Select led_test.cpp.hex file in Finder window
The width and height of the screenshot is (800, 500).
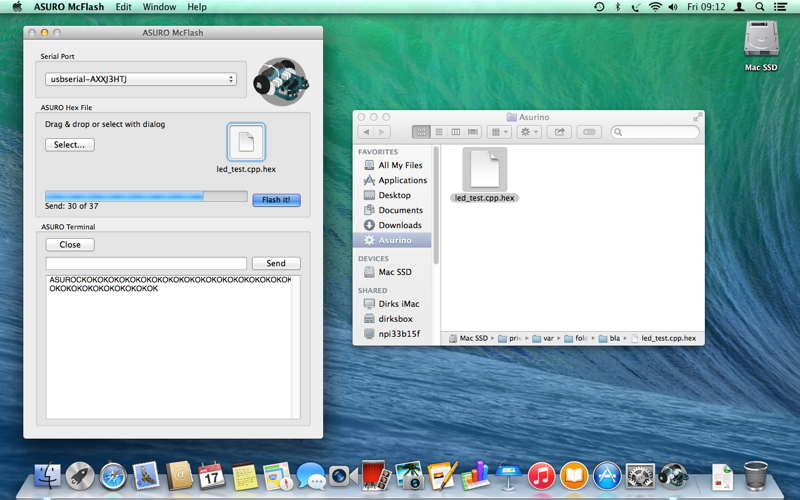(484, 175)
